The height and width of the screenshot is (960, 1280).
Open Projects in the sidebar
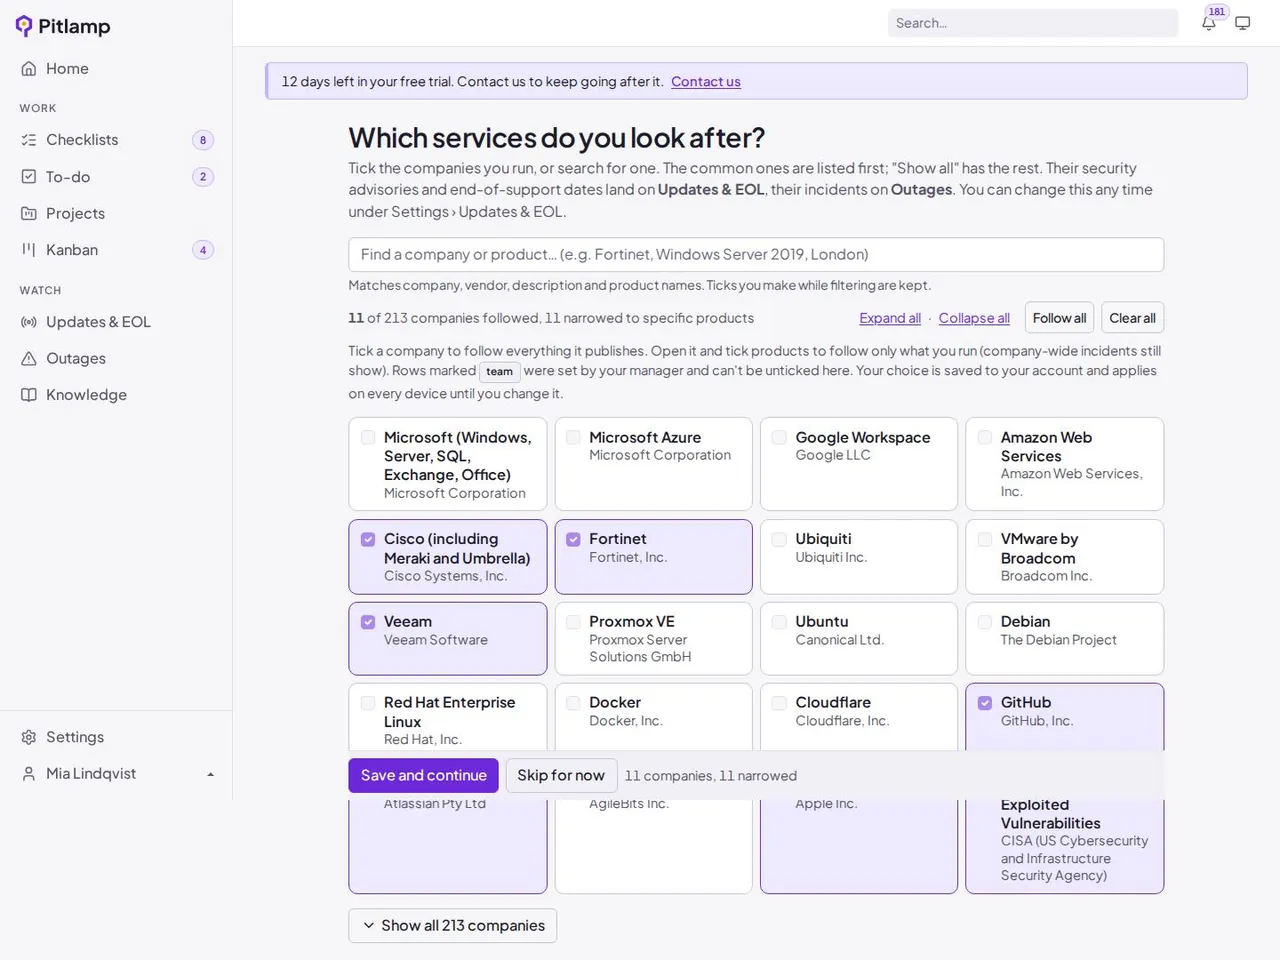116,214
